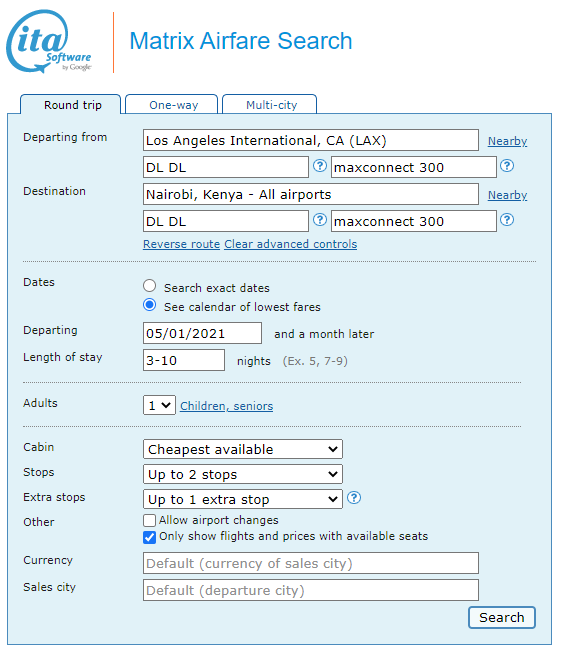Uncheck Only show flights with available seats

tap(150, 537)
